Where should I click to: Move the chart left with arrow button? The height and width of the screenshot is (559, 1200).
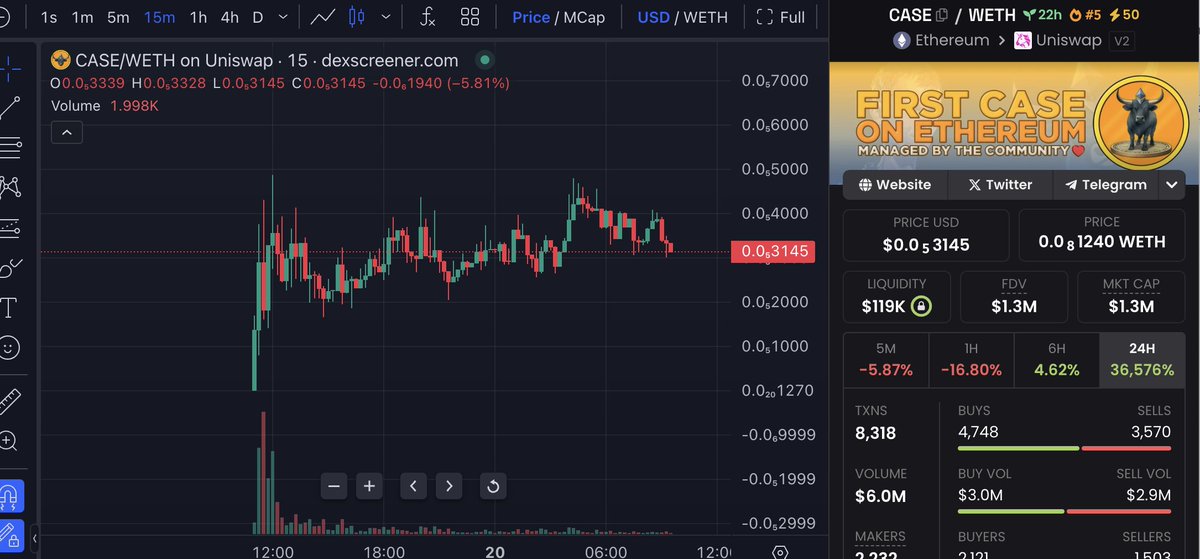[413, 486]
